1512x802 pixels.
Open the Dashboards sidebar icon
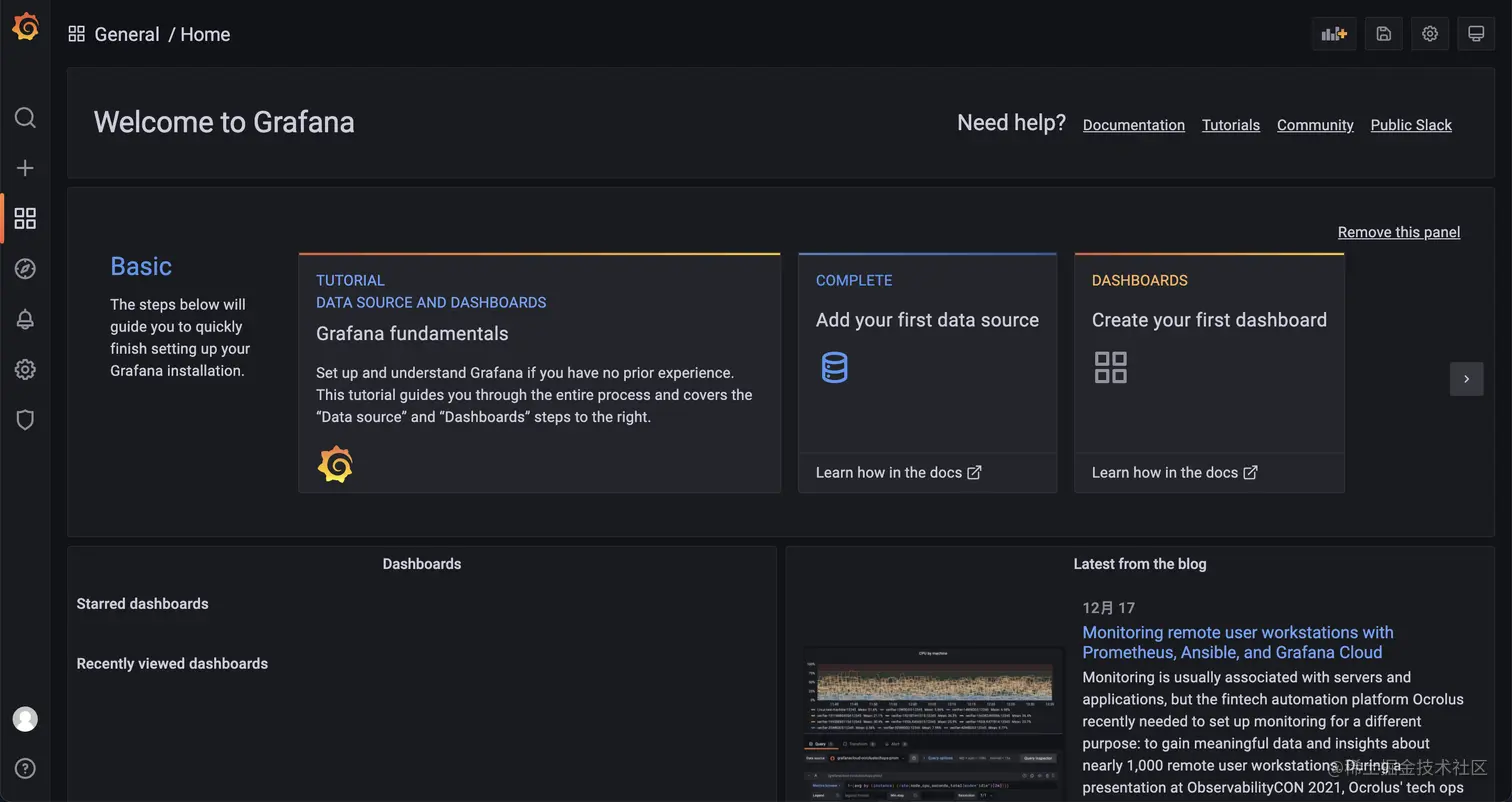(x=25, y=218)
